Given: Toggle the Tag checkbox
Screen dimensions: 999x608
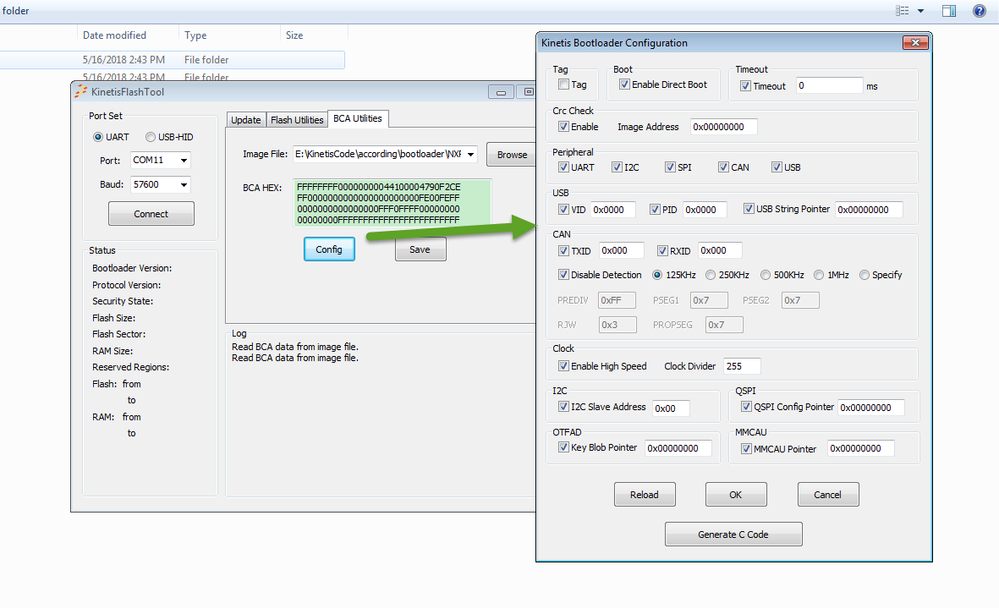Looking at the screenshot, I should [x=563, y=84].
